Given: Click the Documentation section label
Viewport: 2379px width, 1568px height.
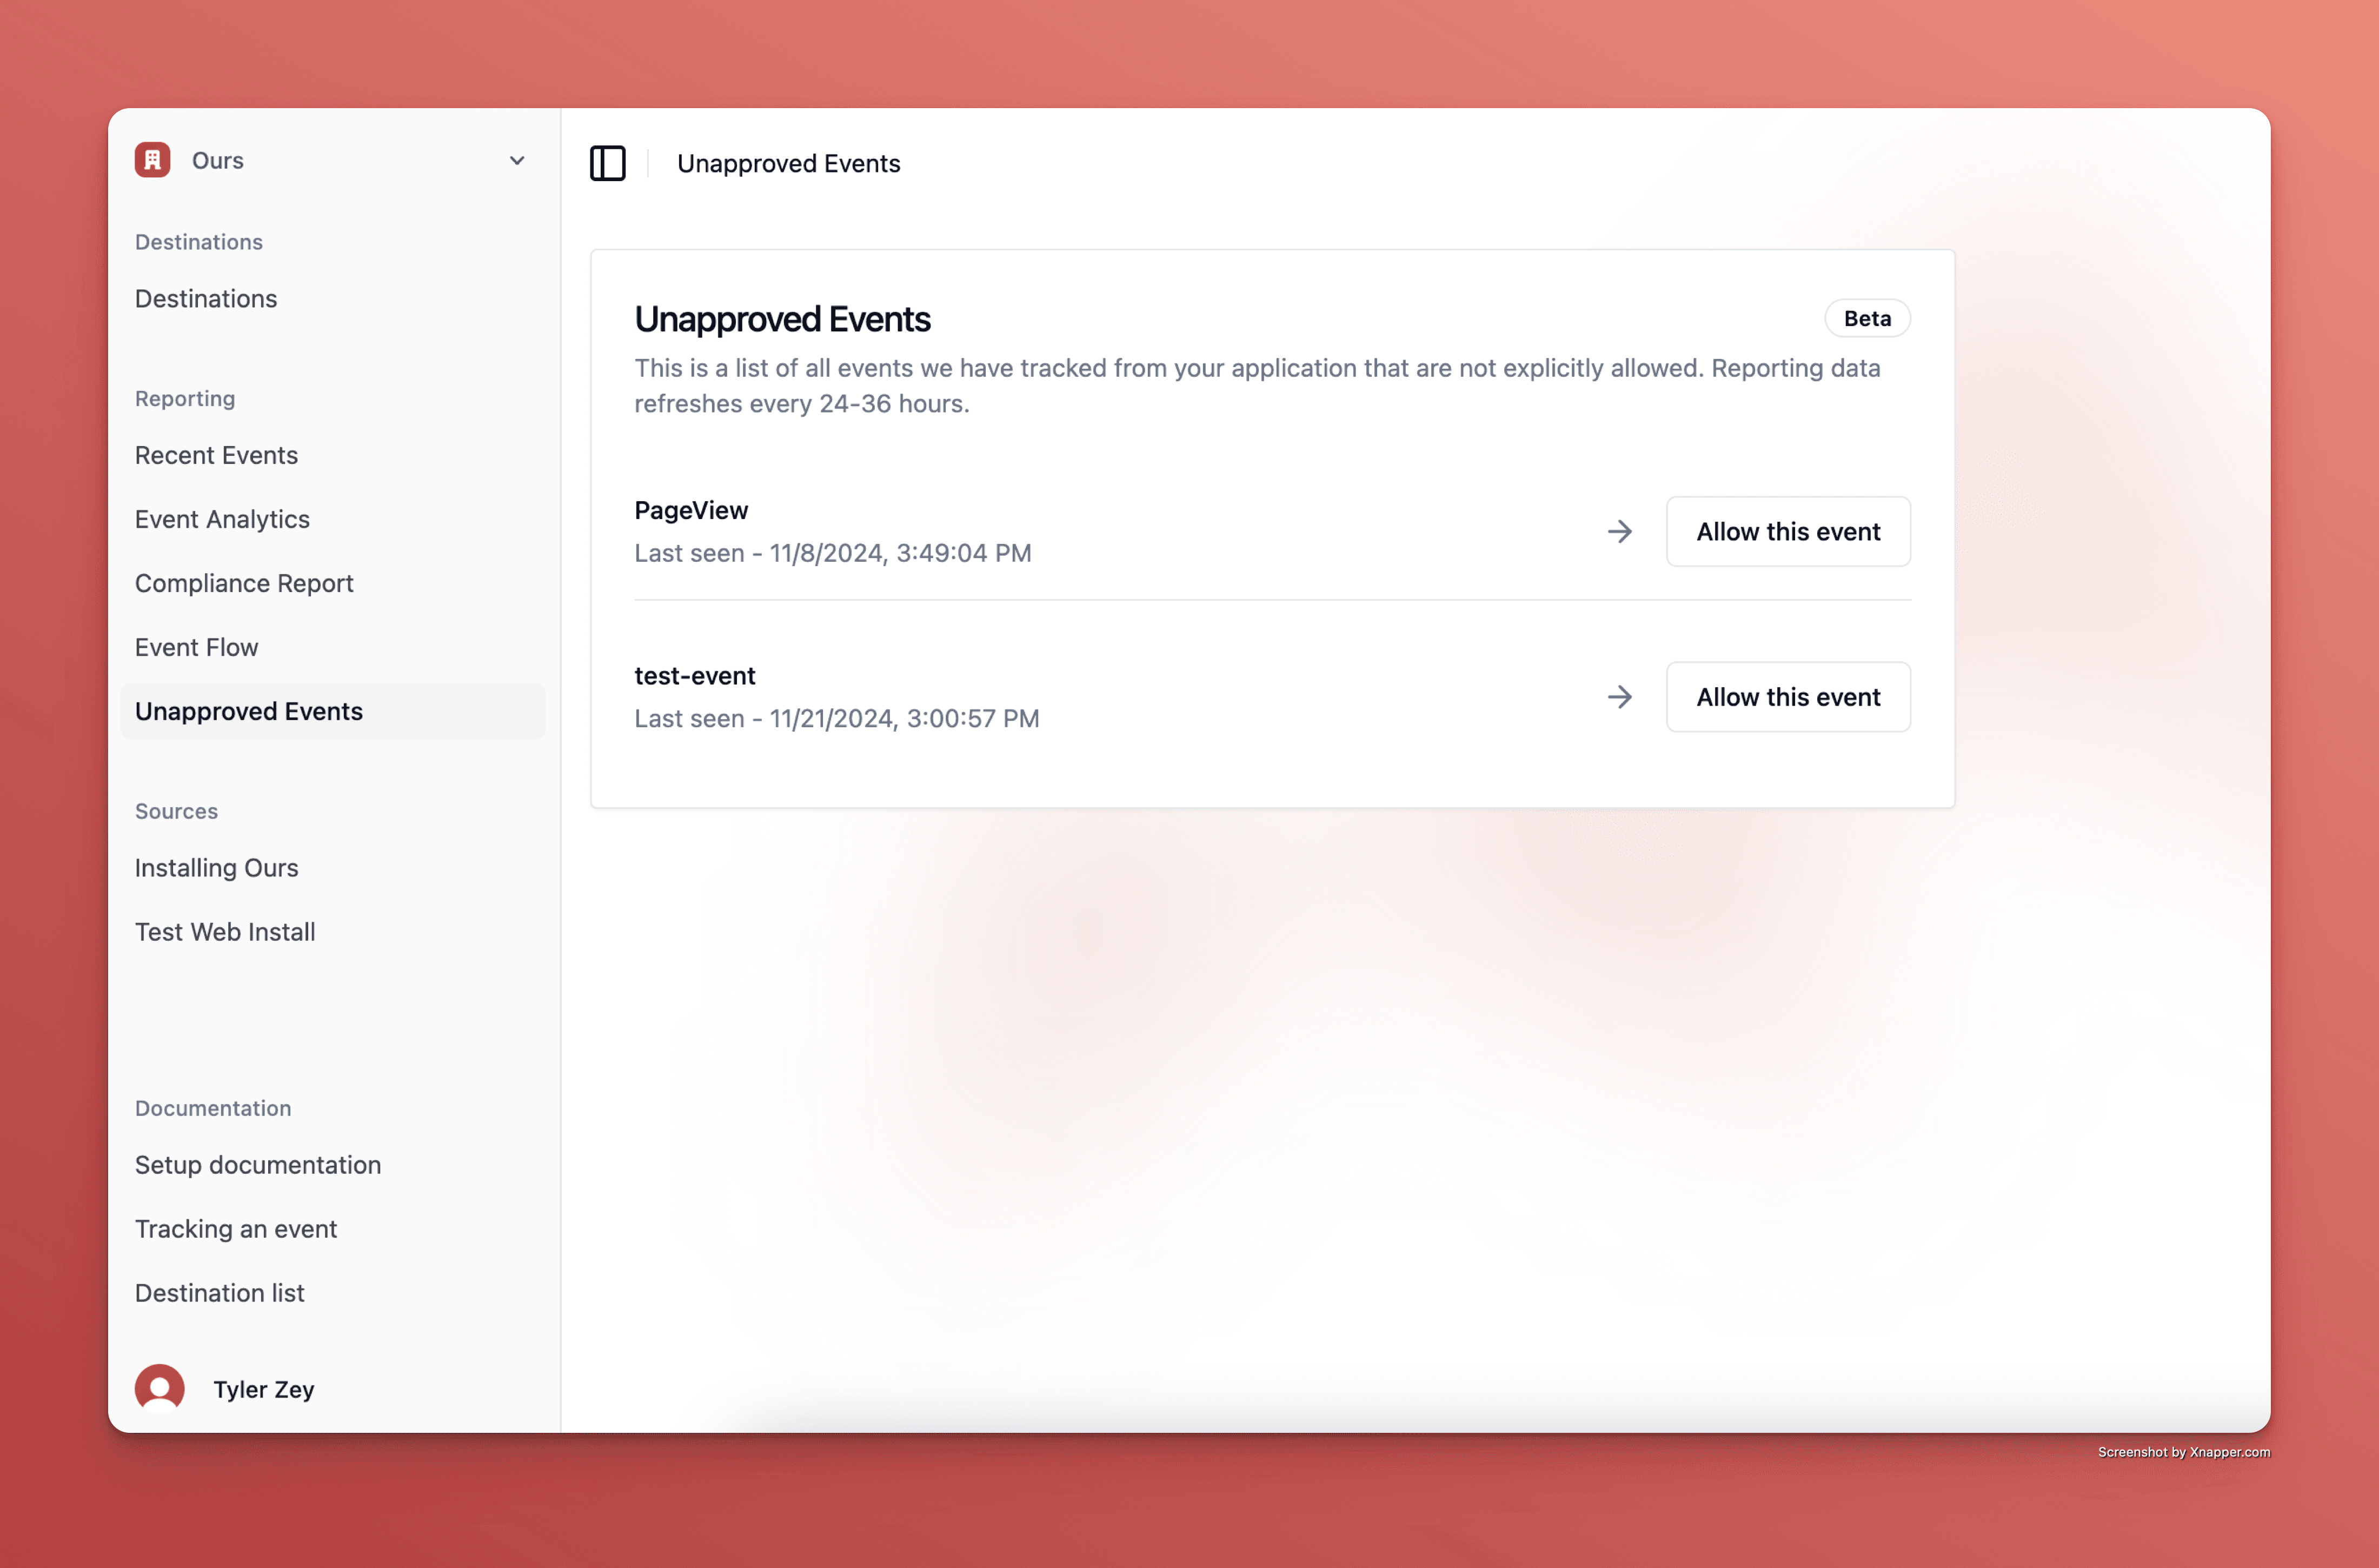Looking at the screenshot, I should 213,1108.
